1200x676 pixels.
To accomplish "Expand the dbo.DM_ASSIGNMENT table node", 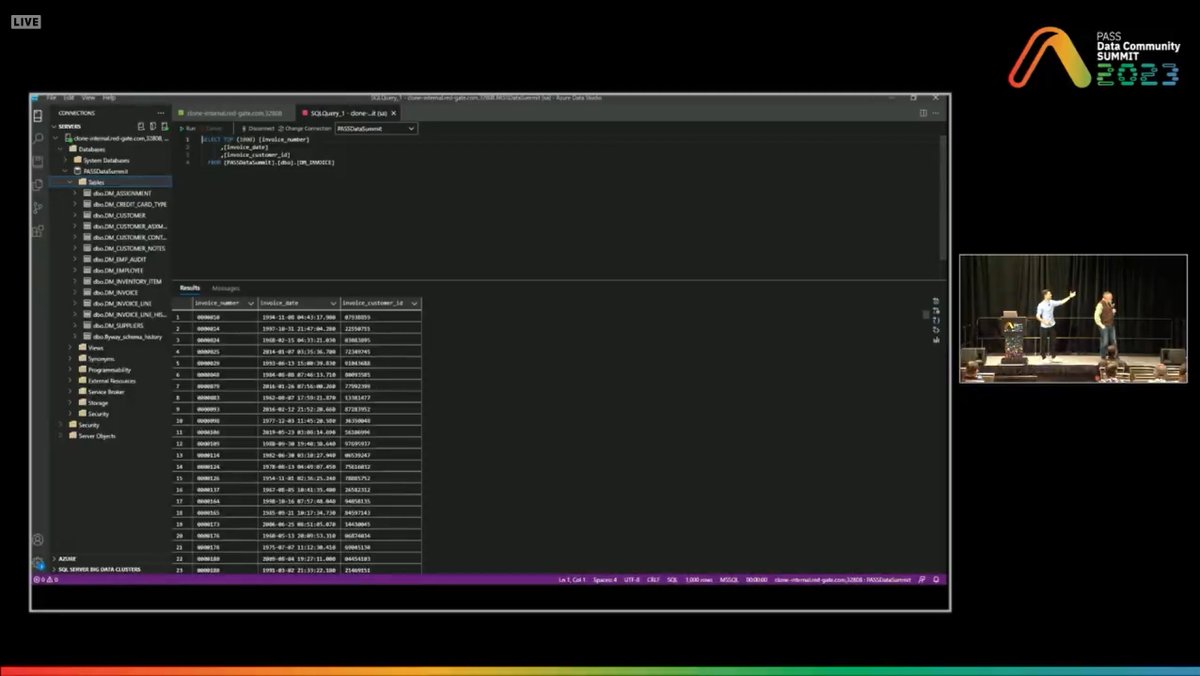I will click(75, 193).
